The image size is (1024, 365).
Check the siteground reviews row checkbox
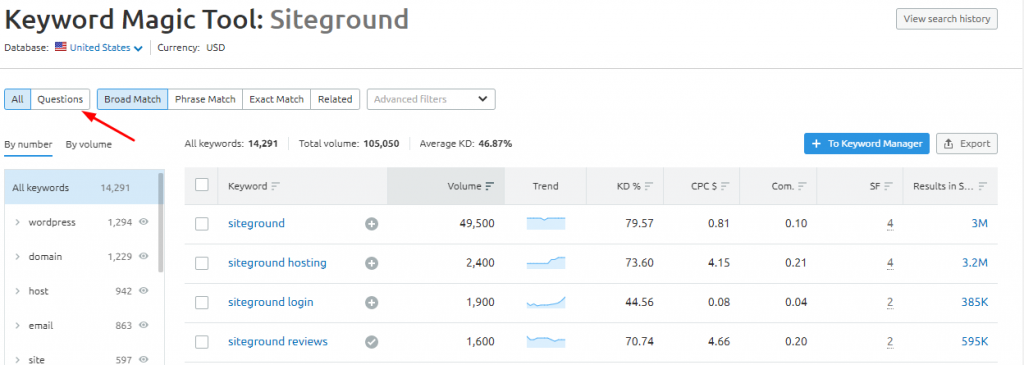(202, 341)
